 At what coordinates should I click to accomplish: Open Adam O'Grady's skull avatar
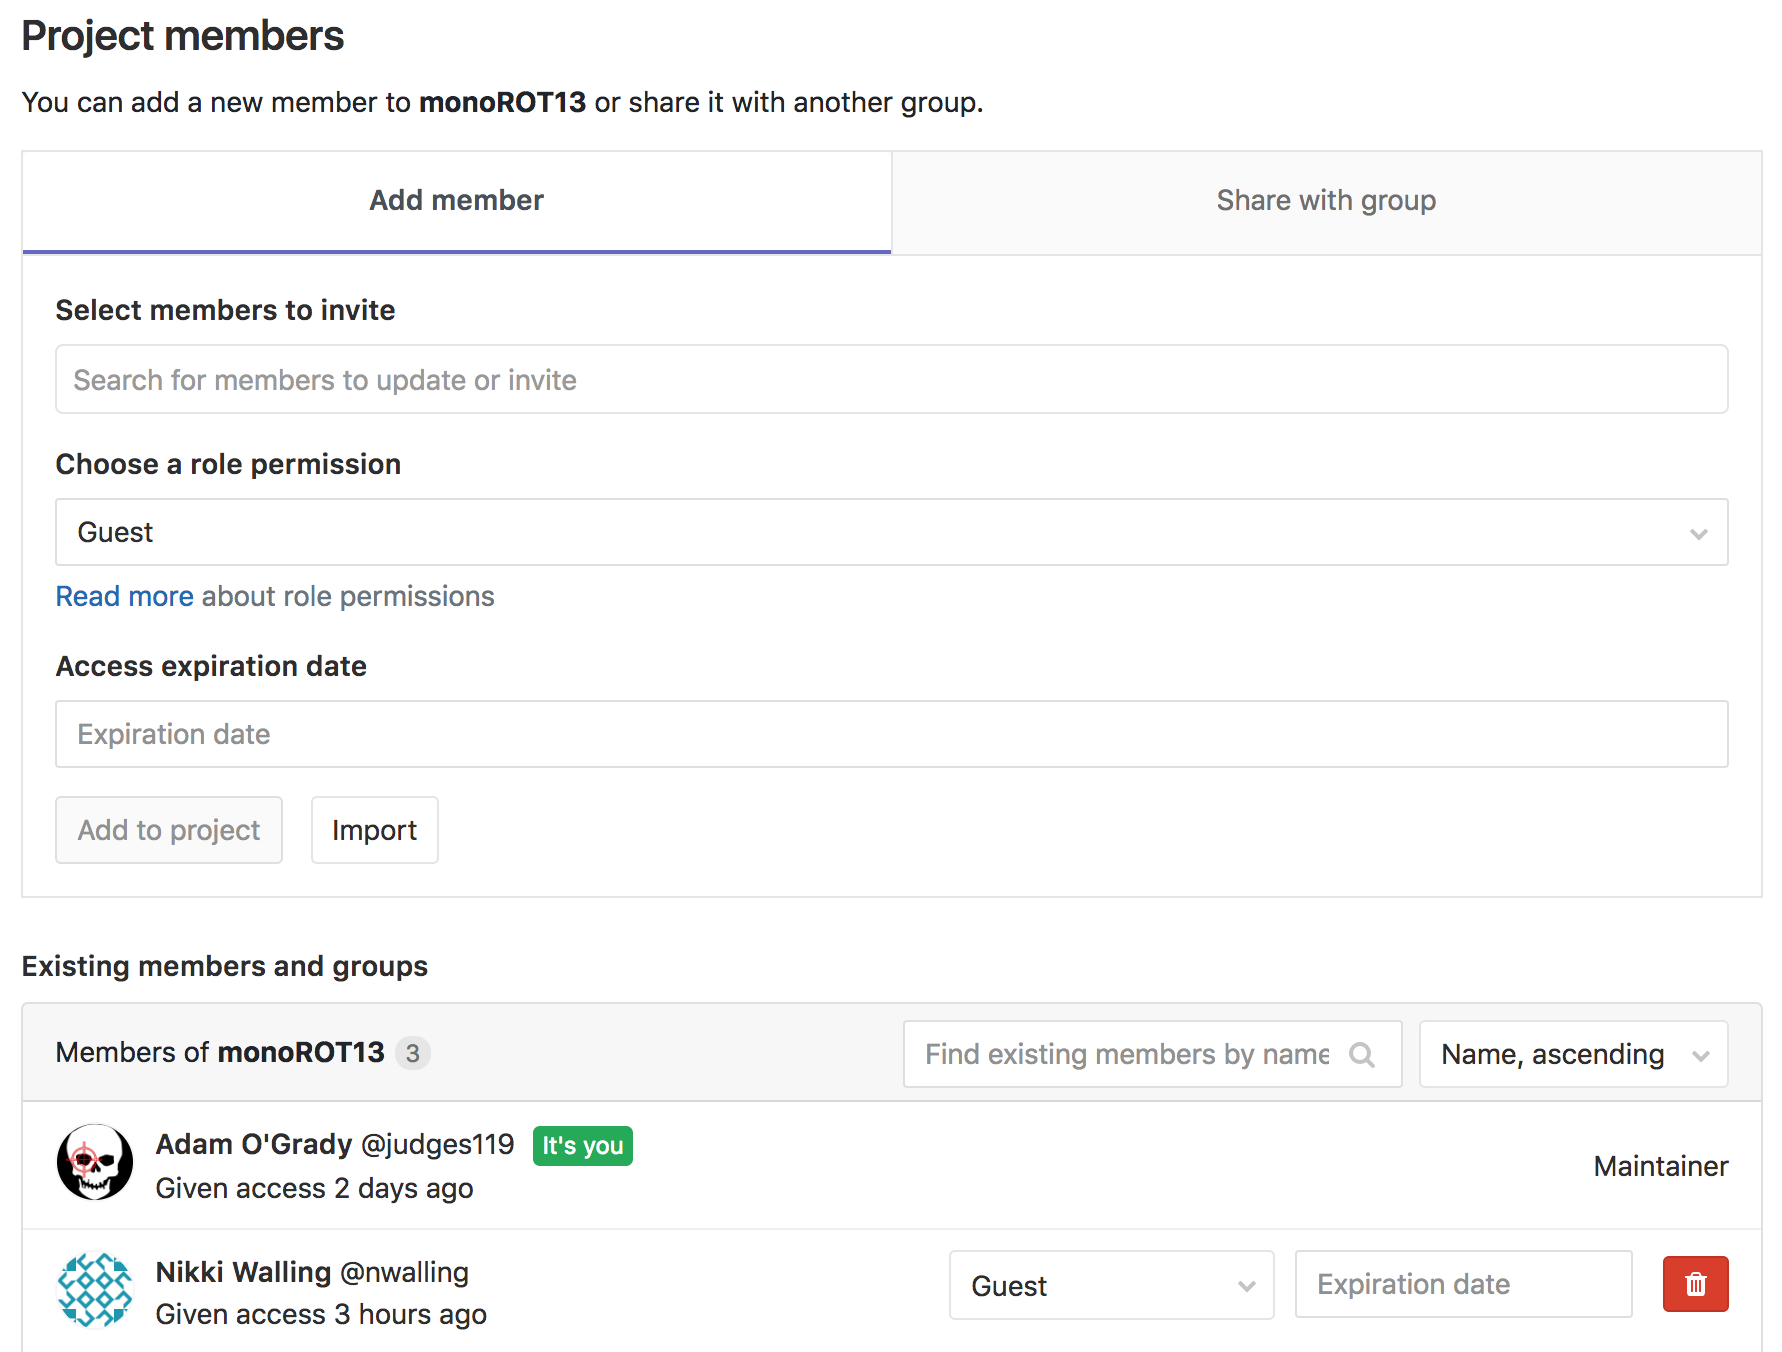coord(95,1163)
